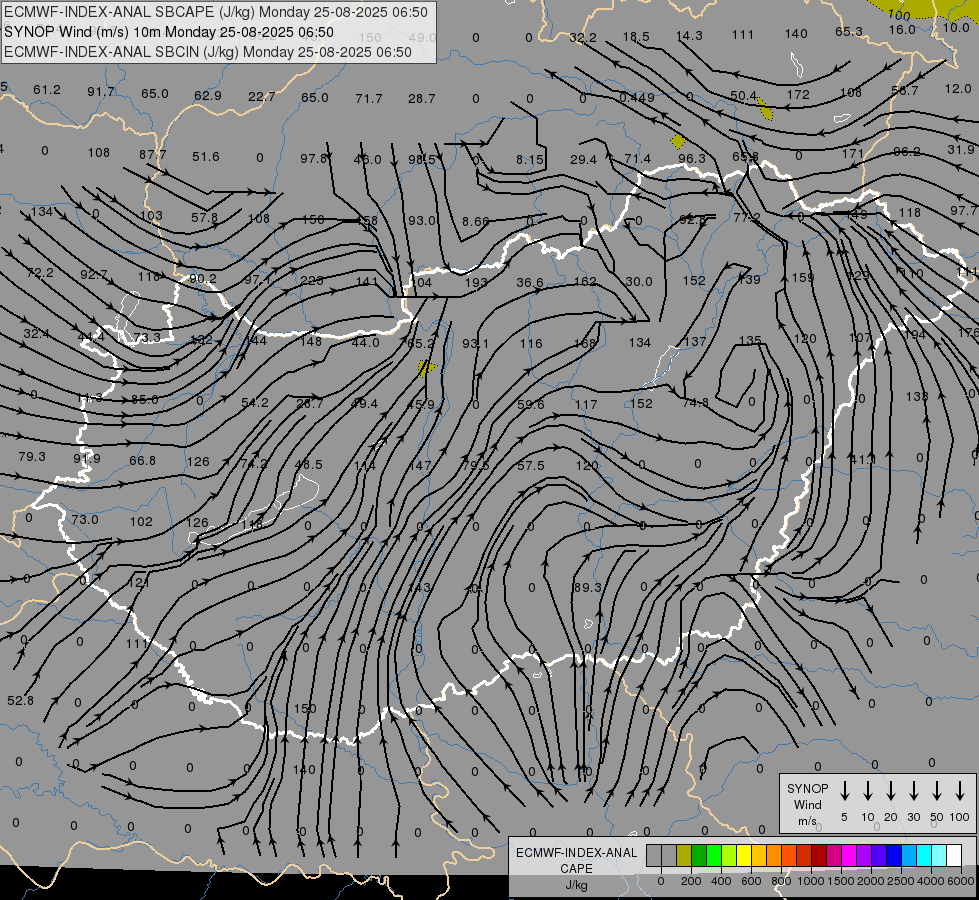Select the 194 value on the right side
979x900 pixels.
coord(915,335)
